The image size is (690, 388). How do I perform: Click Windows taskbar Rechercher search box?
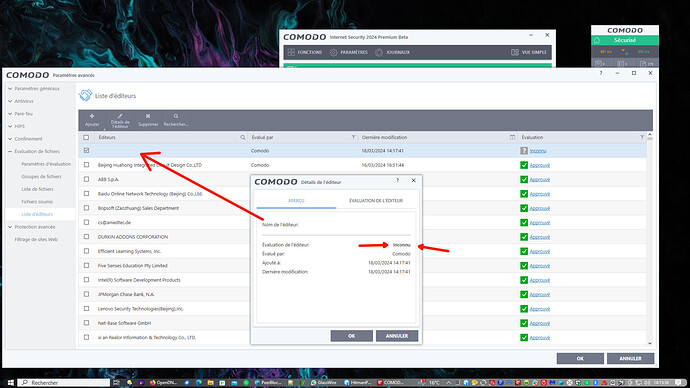64,383
